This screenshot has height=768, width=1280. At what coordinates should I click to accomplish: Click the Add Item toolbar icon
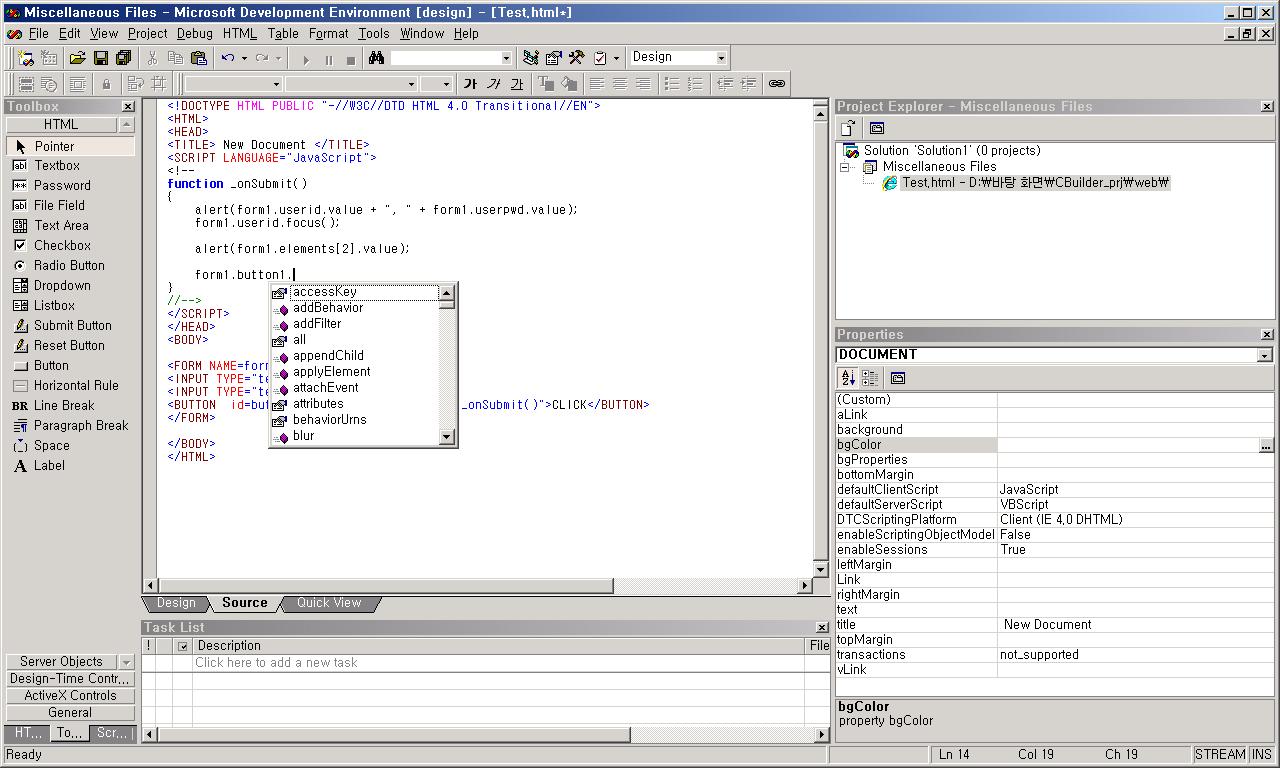coord(48,58)
